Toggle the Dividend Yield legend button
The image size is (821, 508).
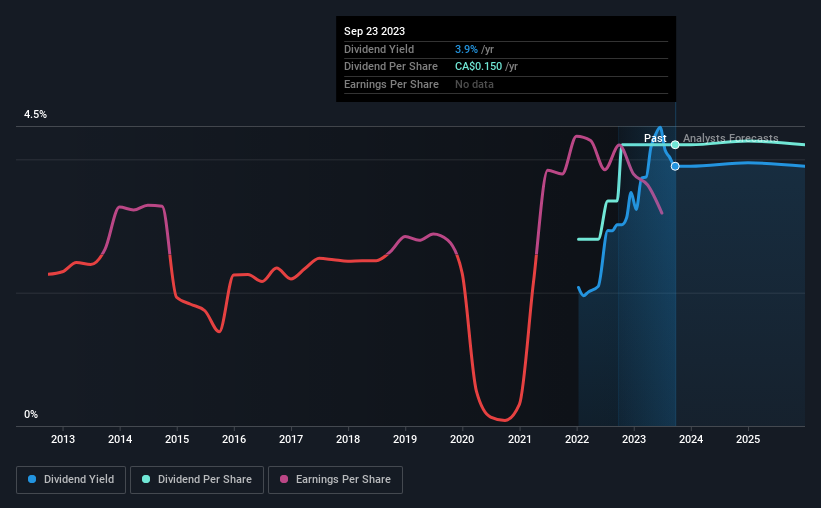(x=71, y=479)
